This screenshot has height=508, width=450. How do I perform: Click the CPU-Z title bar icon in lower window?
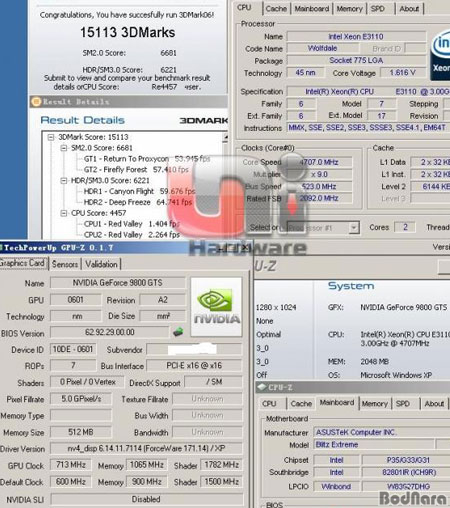[x=262, y=387]
